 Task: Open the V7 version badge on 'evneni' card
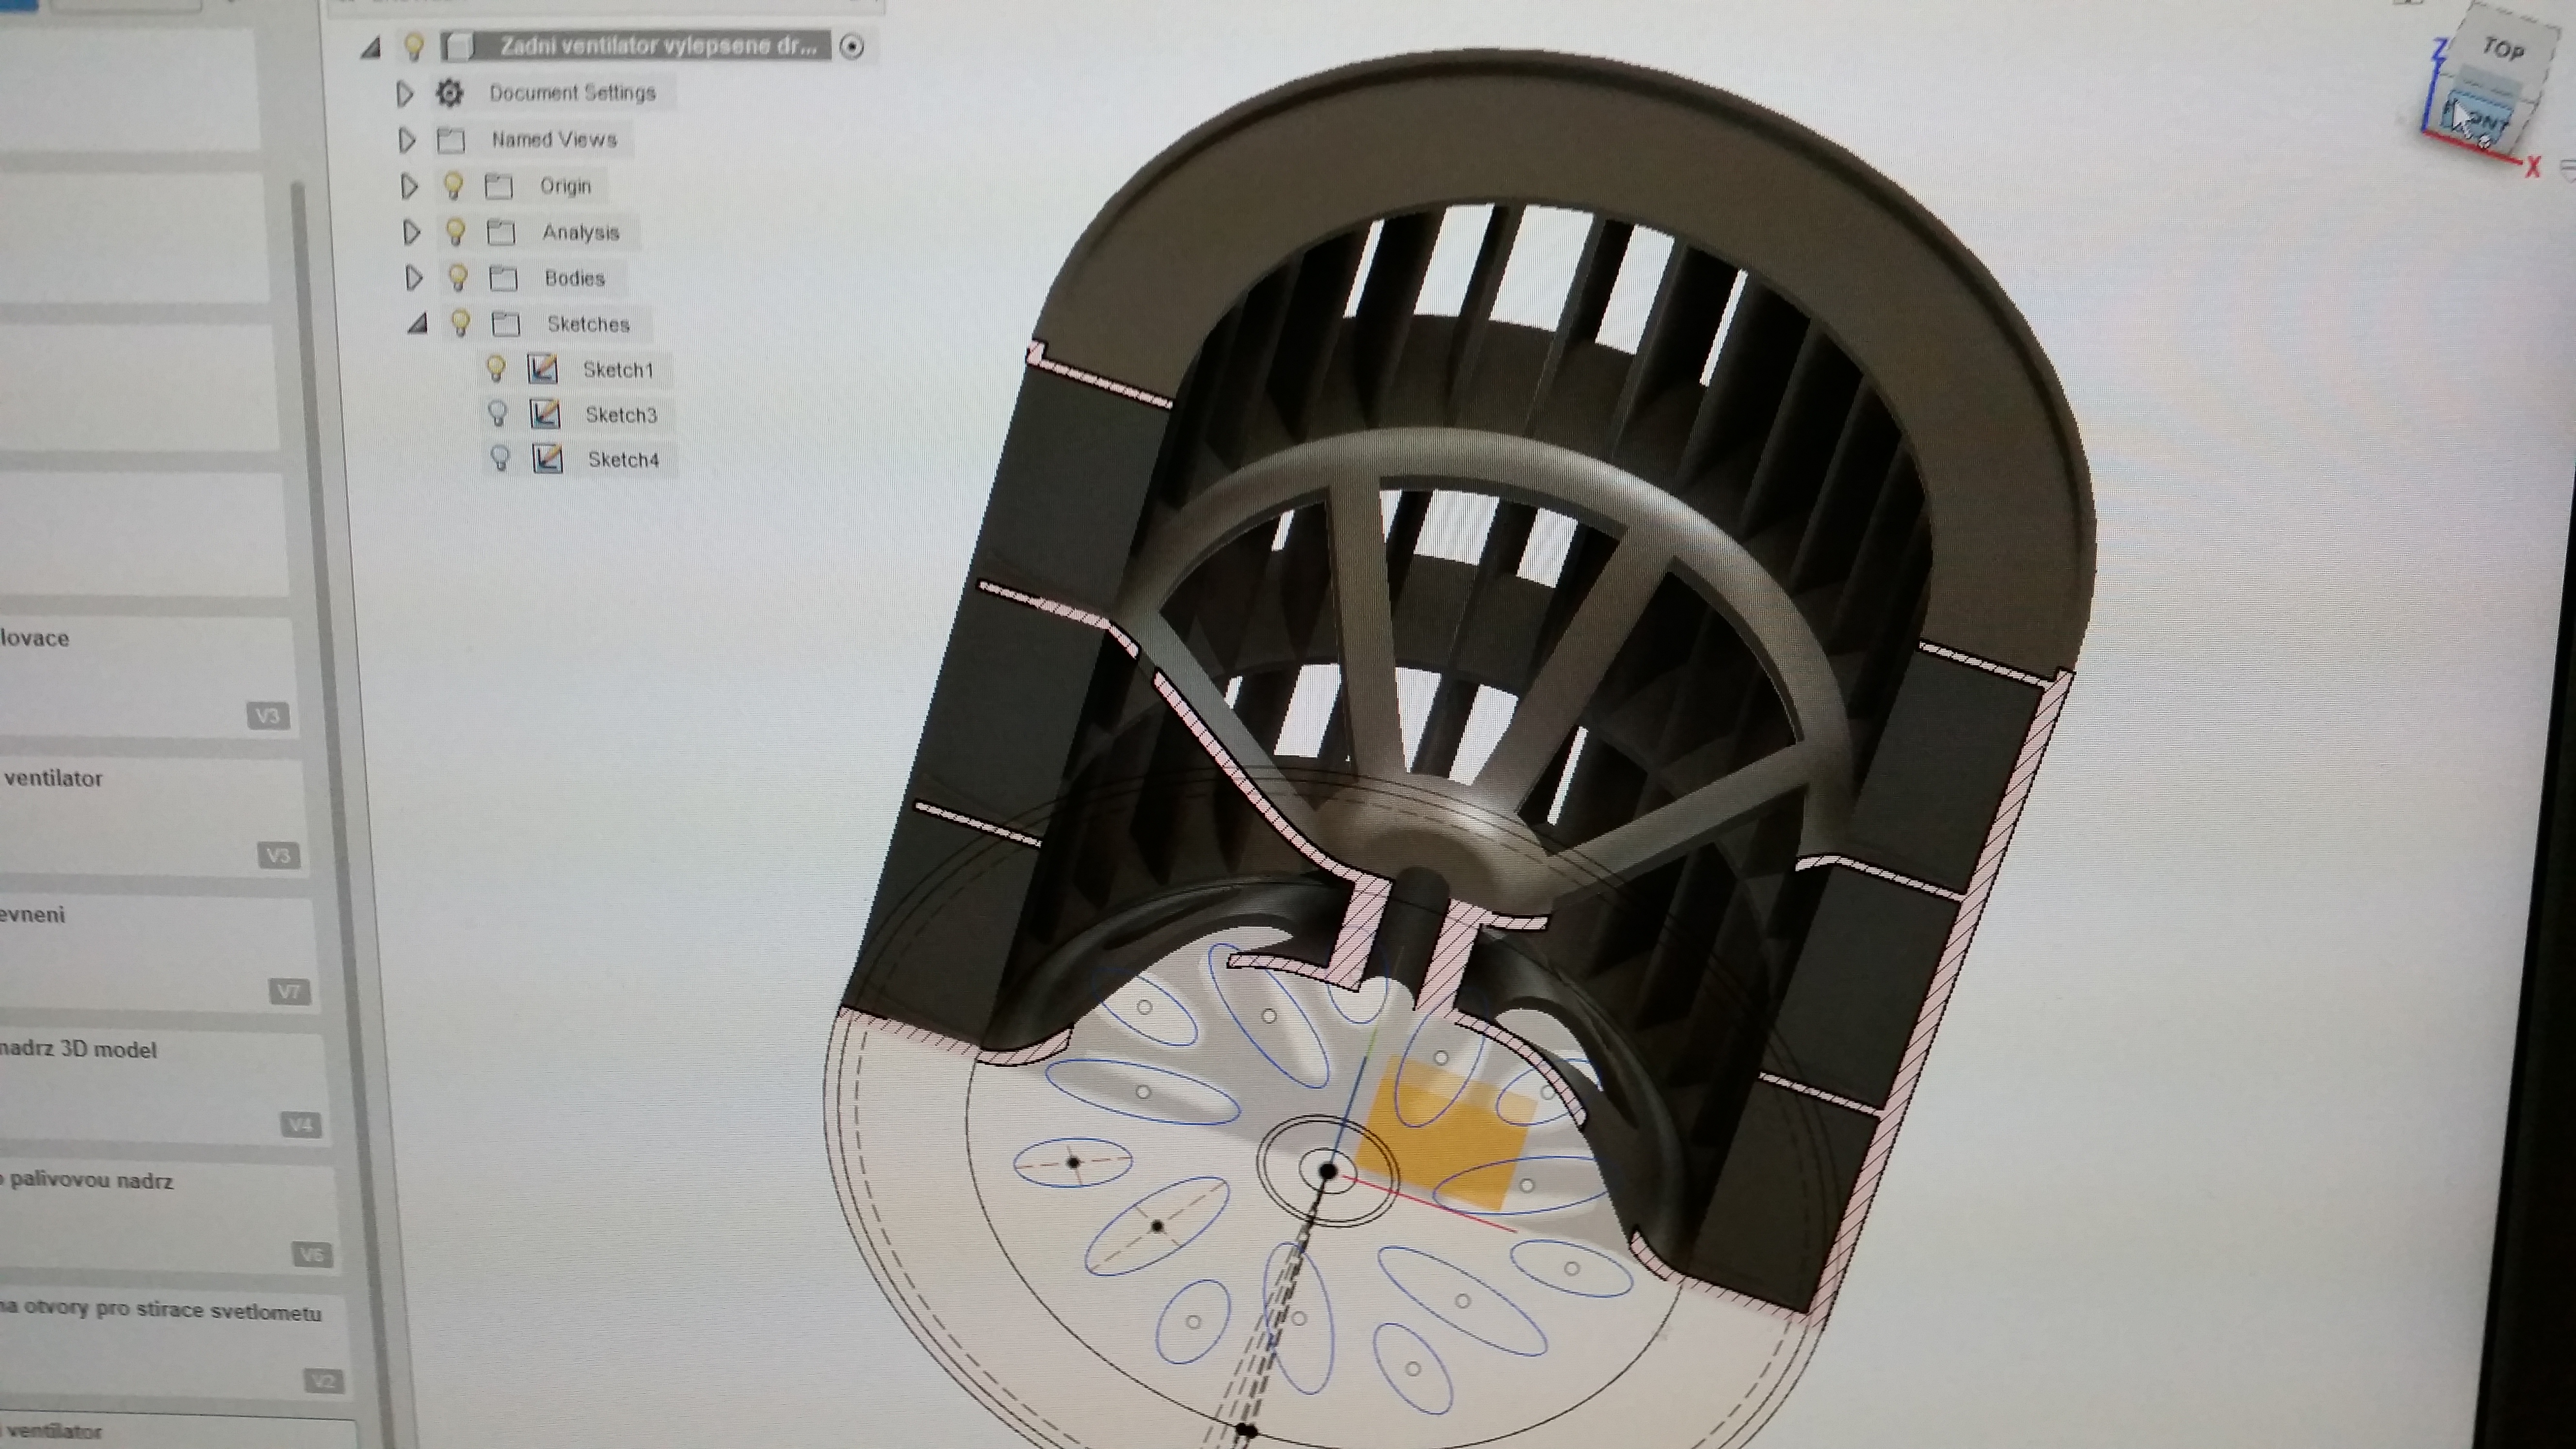point(289,992)
